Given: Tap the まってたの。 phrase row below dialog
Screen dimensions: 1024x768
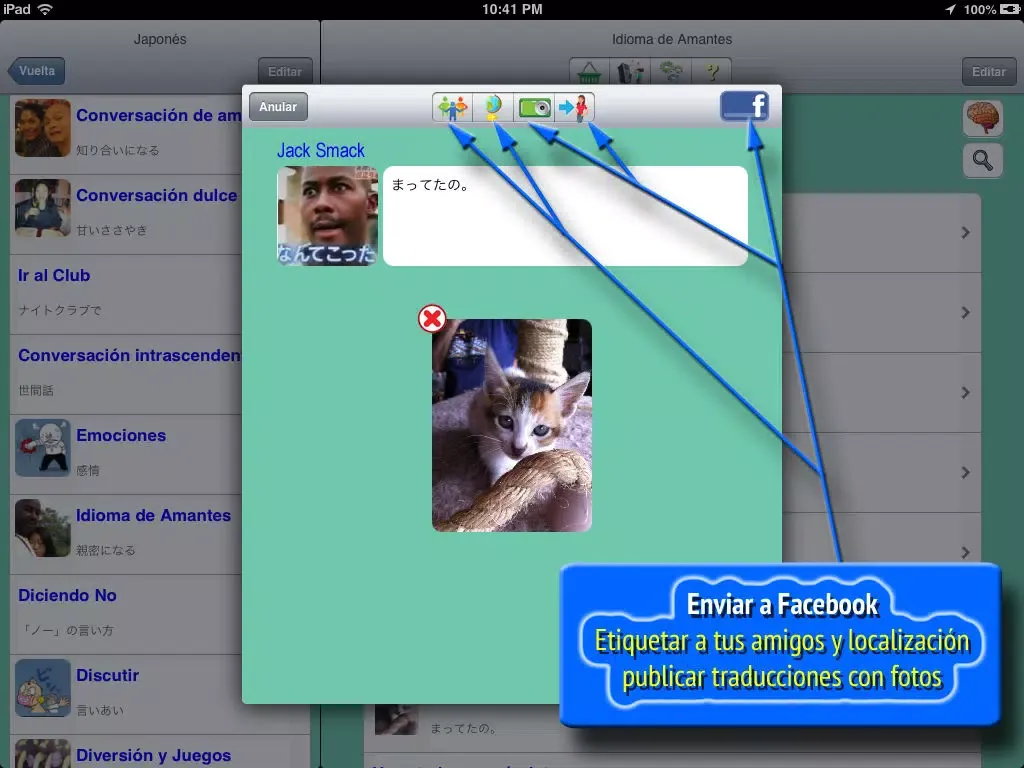Looking at the screenshot, I should click(x=462, y=728).
